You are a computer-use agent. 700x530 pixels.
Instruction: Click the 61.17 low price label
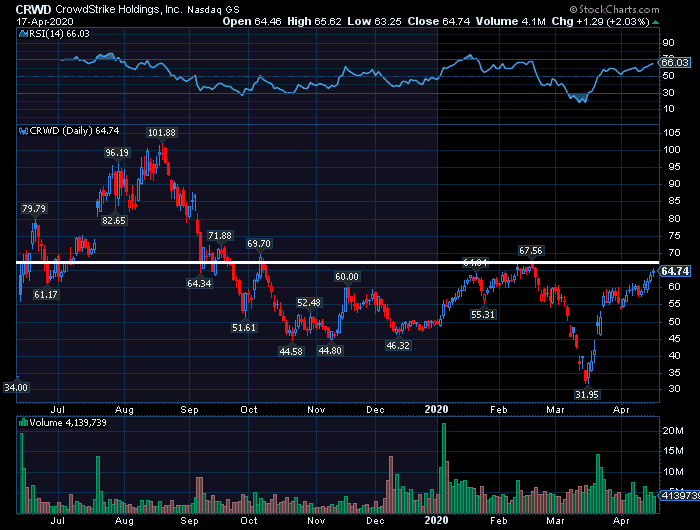point(46,295)
